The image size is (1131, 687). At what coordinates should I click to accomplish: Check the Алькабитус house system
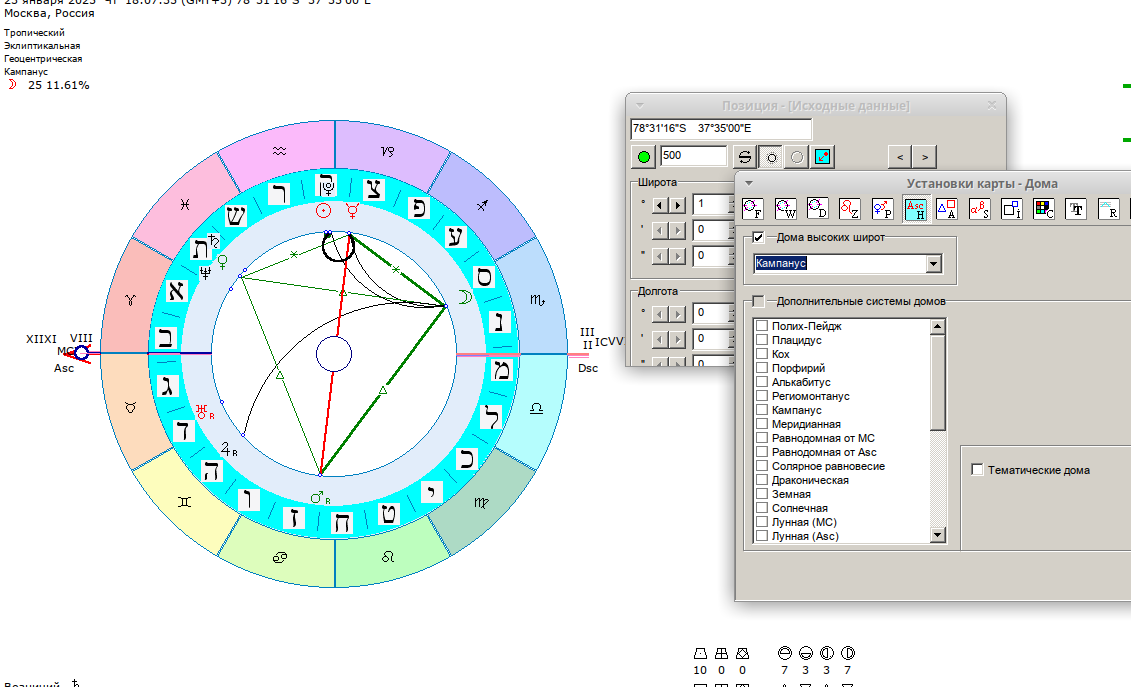[x=762, y=382]
